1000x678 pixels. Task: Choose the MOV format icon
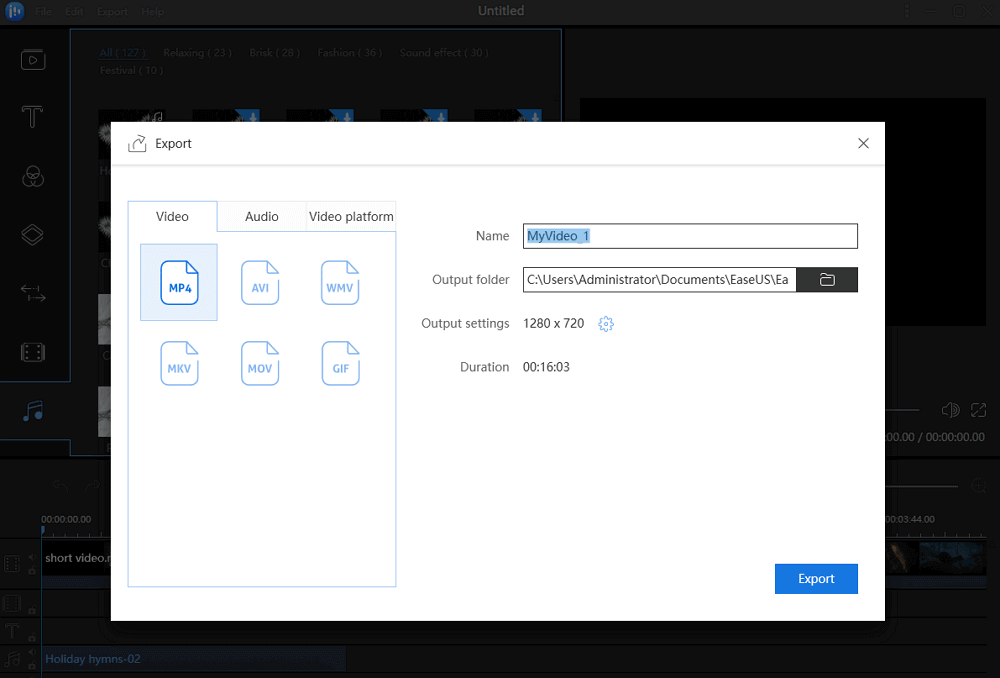260,363
